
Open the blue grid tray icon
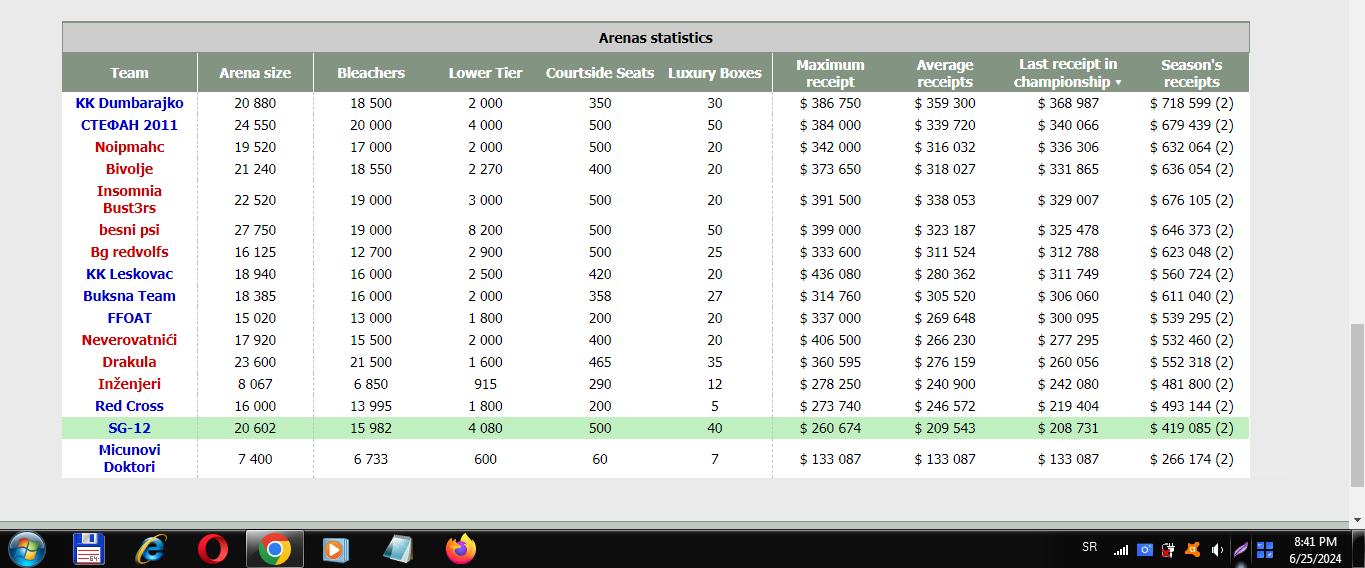[1264, 549]
